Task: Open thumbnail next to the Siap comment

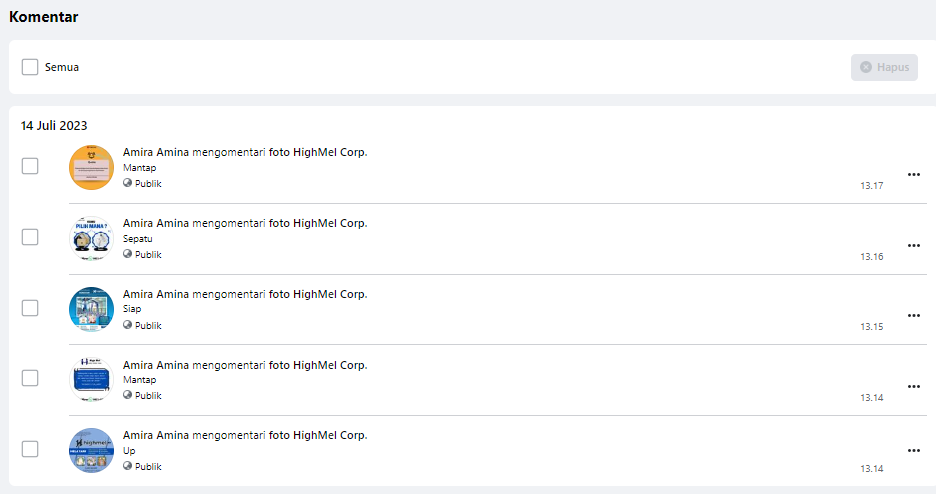Action: tap(91, 309)
